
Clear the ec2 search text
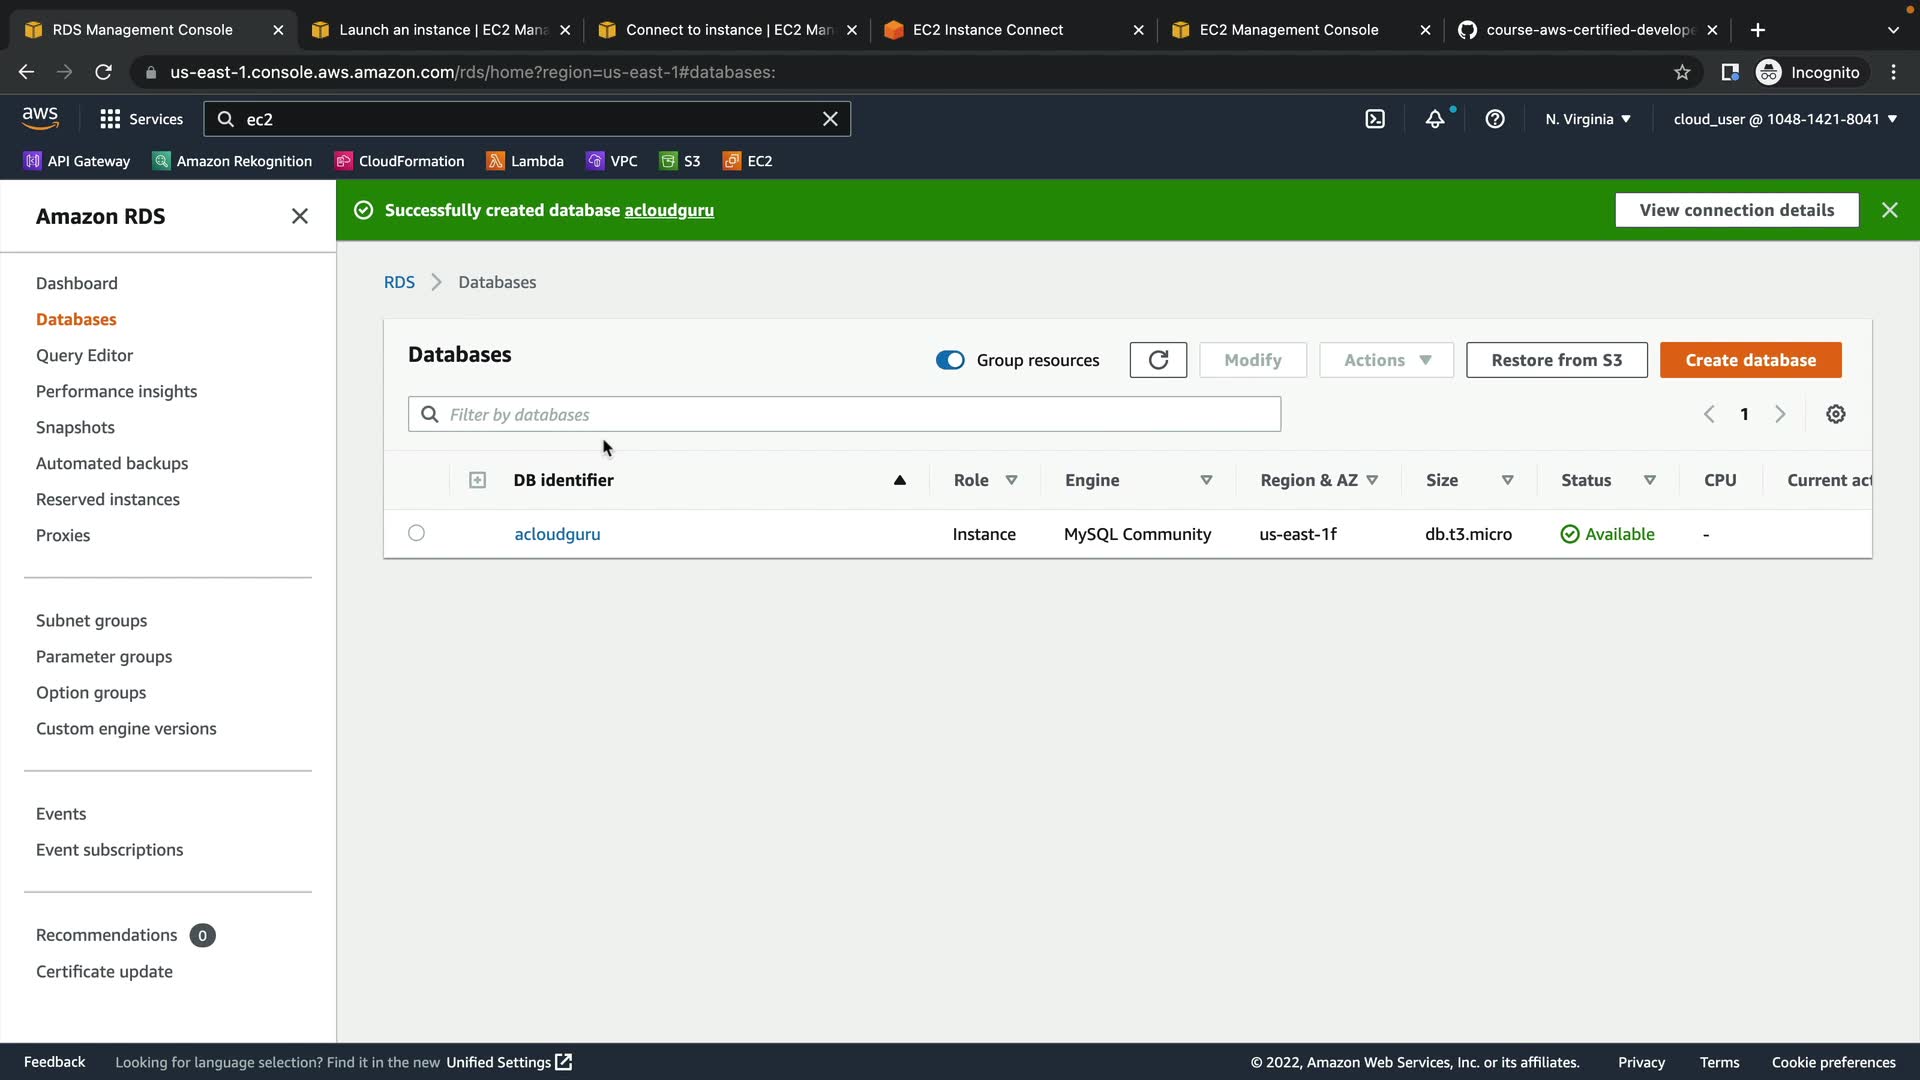tap(830, 119)
